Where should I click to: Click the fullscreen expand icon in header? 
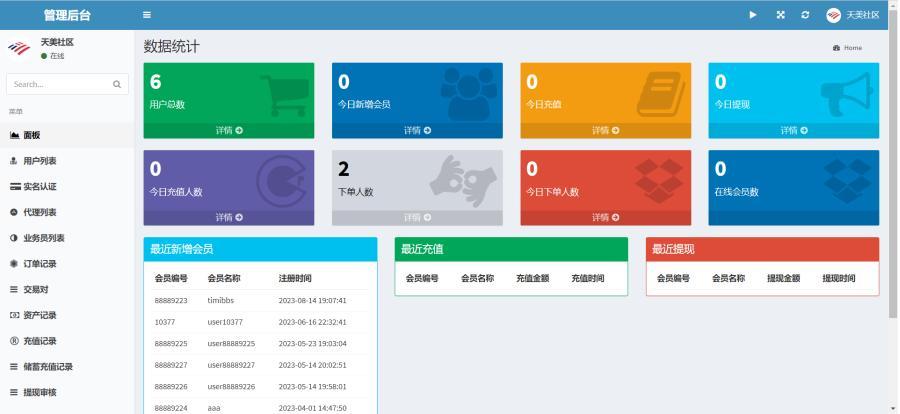click(x=780, y=15)
